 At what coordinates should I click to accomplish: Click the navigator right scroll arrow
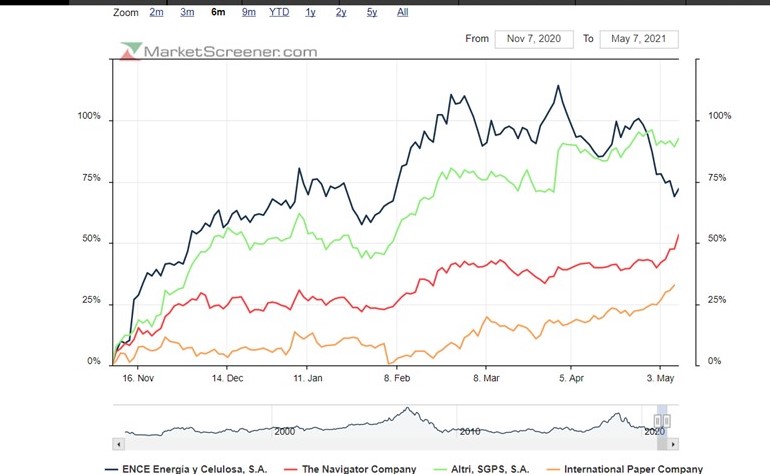point(673,444)
